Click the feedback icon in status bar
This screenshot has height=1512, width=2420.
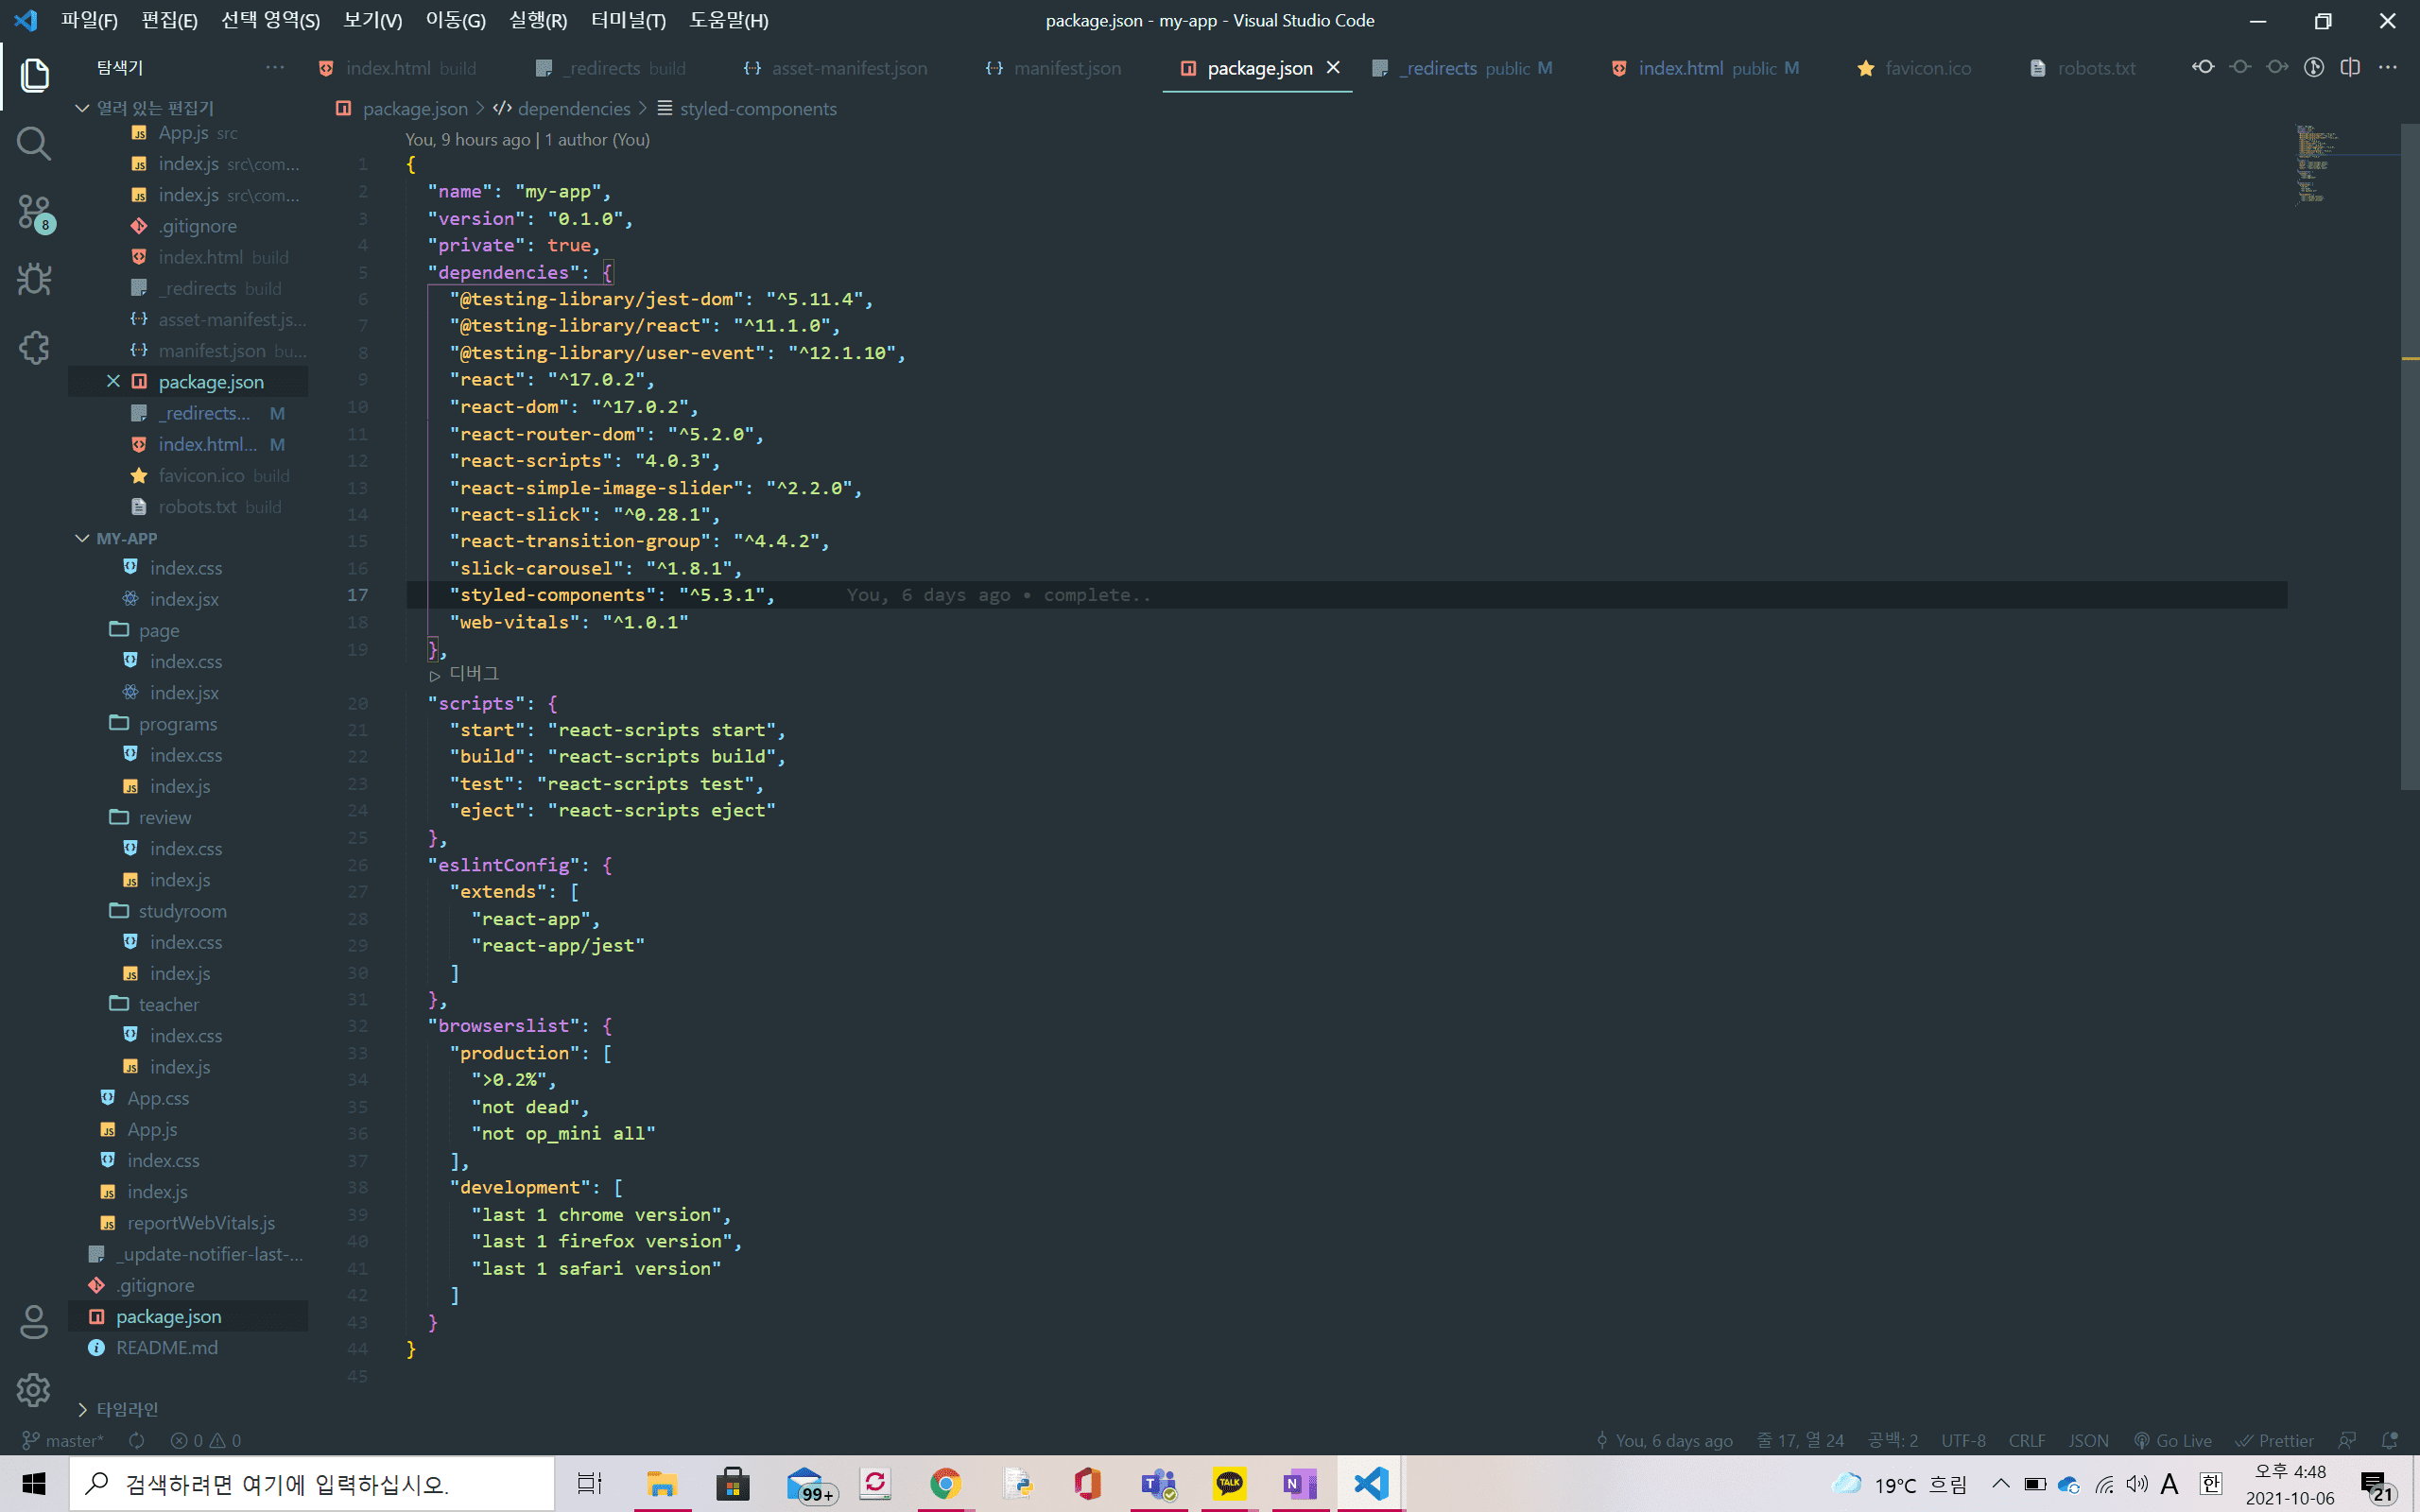coord(2347,1440)
